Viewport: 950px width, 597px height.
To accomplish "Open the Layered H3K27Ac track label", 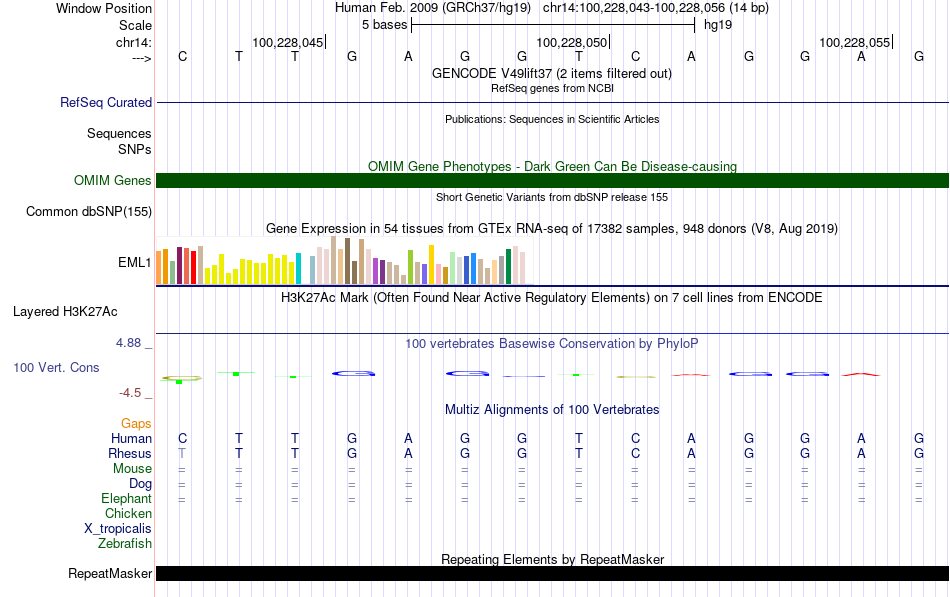I will click(65, 312).
